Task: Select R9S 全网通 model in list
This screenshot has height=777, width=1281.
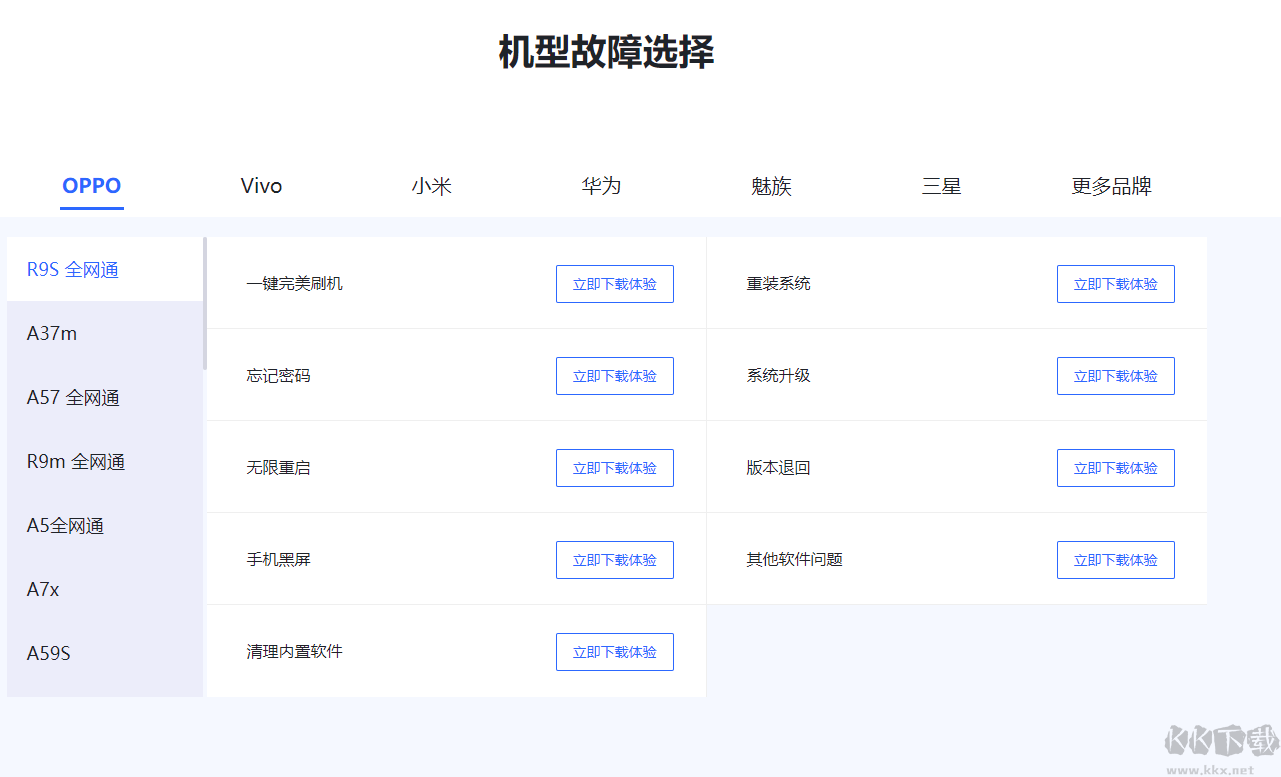Action: click(x=105, y=269)
